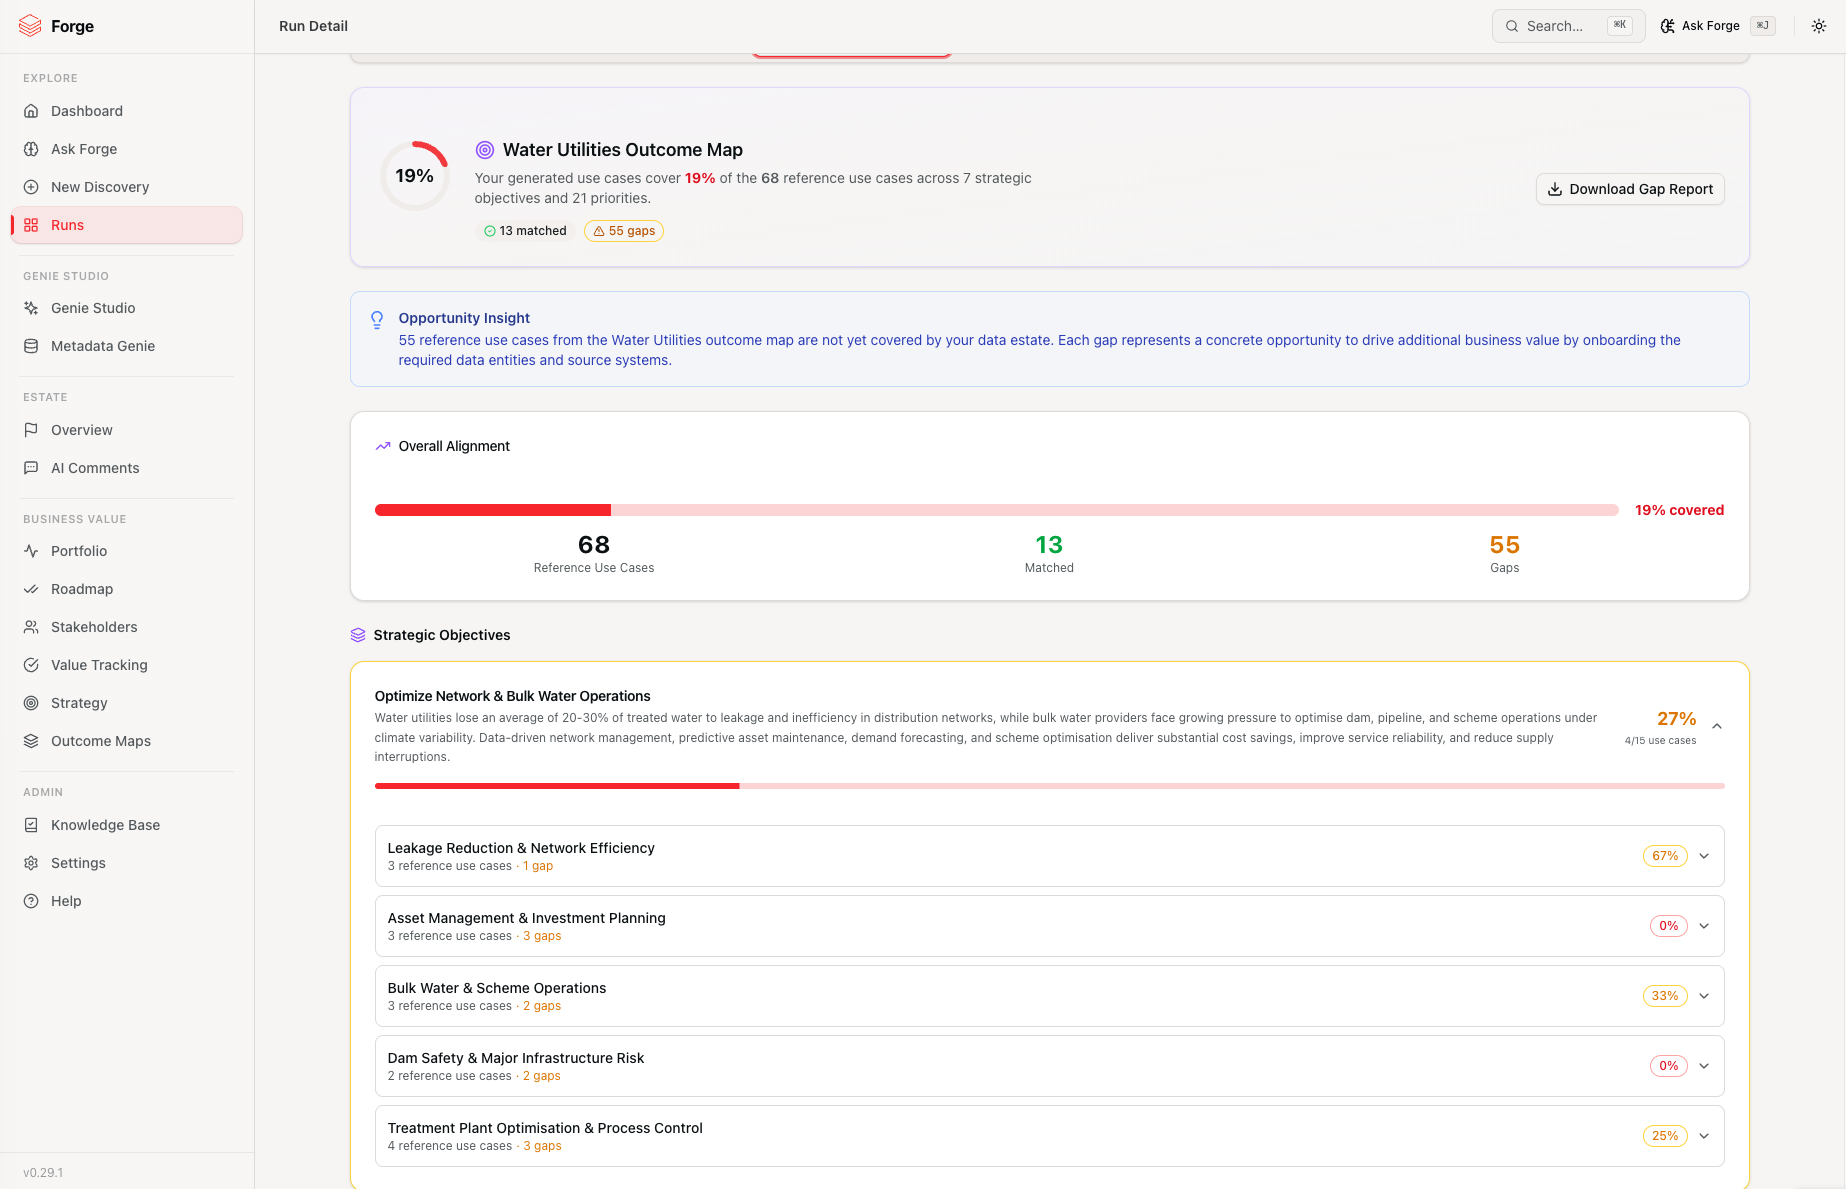This screenshot has height=1189, width=1846.
Task: Click the Outcome Maps layers icon
Action: pyautogui.click(x=31, y=741)
